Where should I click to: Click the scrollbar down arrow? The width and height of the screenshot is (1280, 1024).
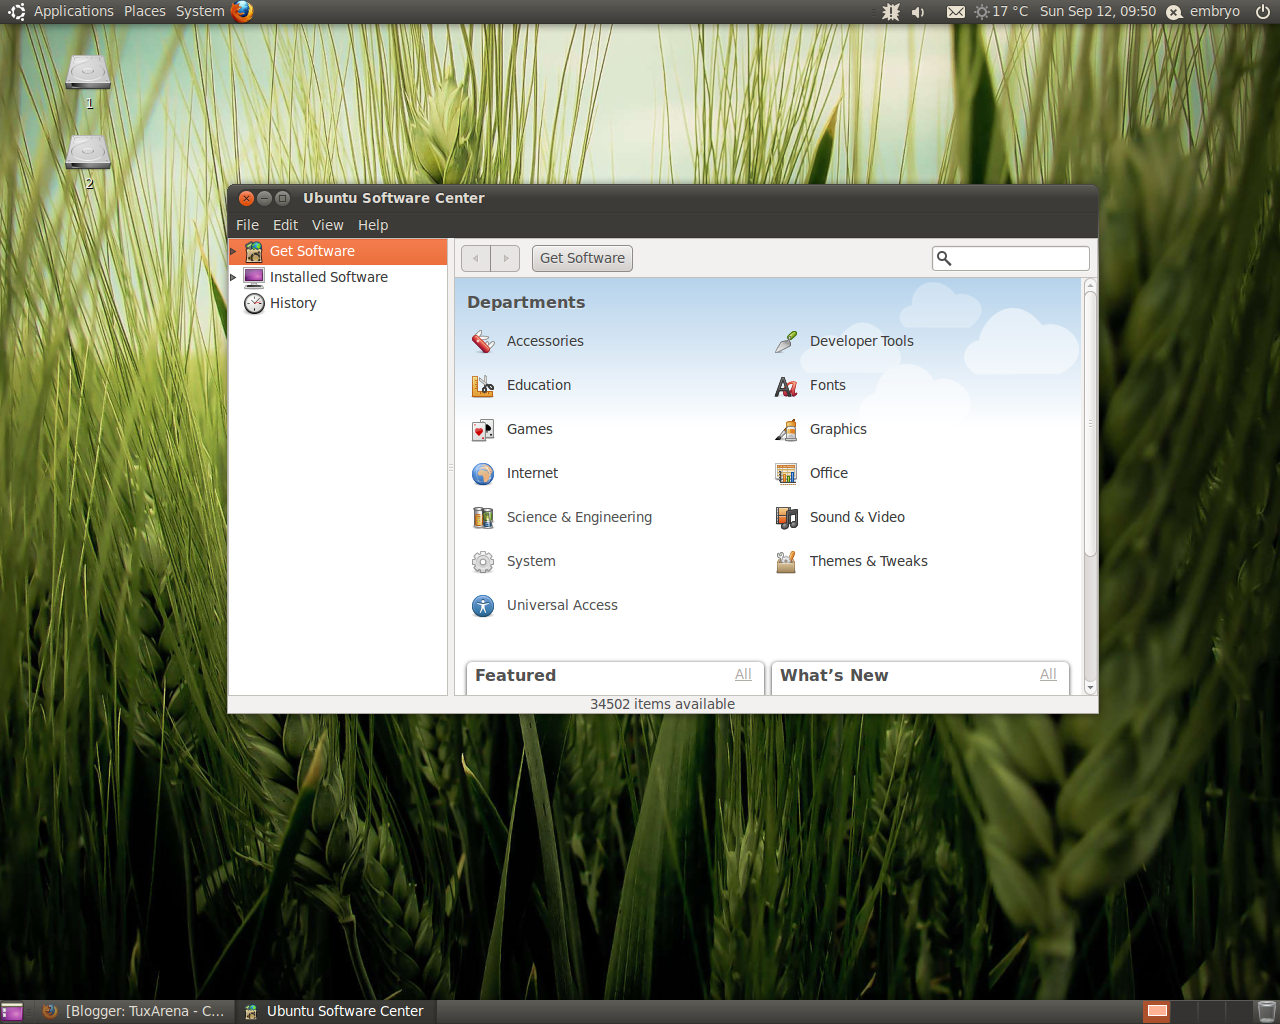coord(1090,687)
